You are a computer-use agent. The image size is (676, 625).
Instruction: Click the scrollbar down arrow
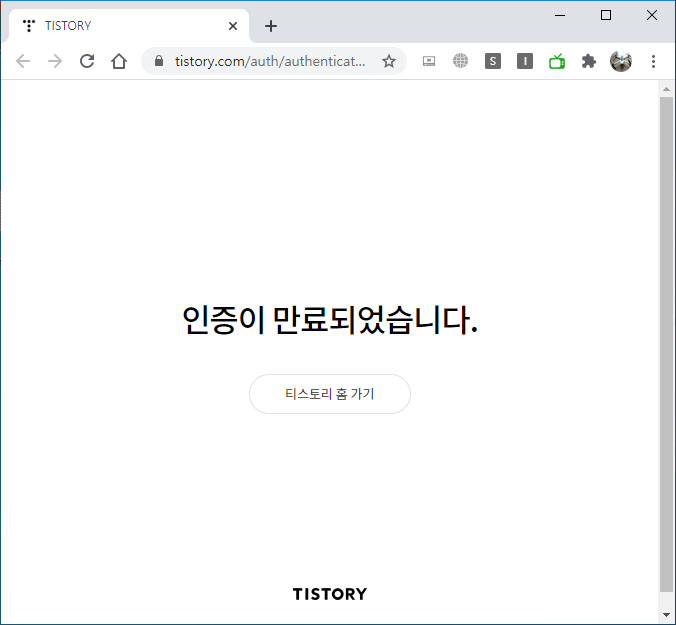point(667,615)
